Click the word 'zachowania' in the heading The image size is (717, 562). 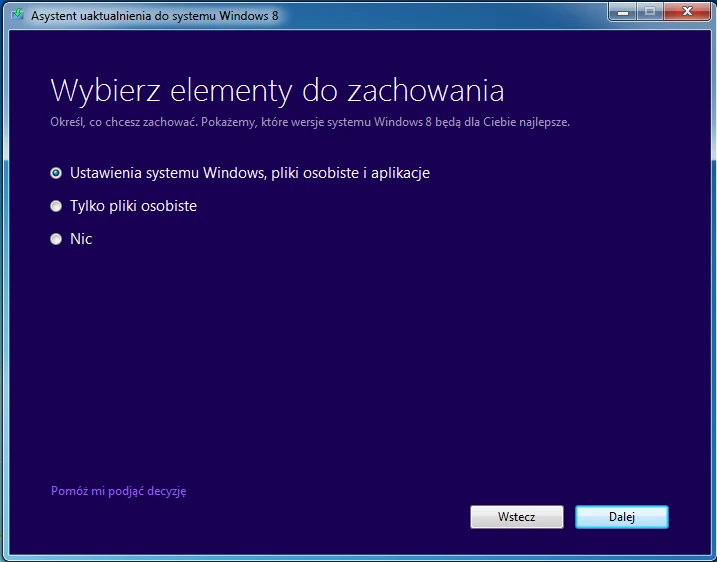coord(426,91)
